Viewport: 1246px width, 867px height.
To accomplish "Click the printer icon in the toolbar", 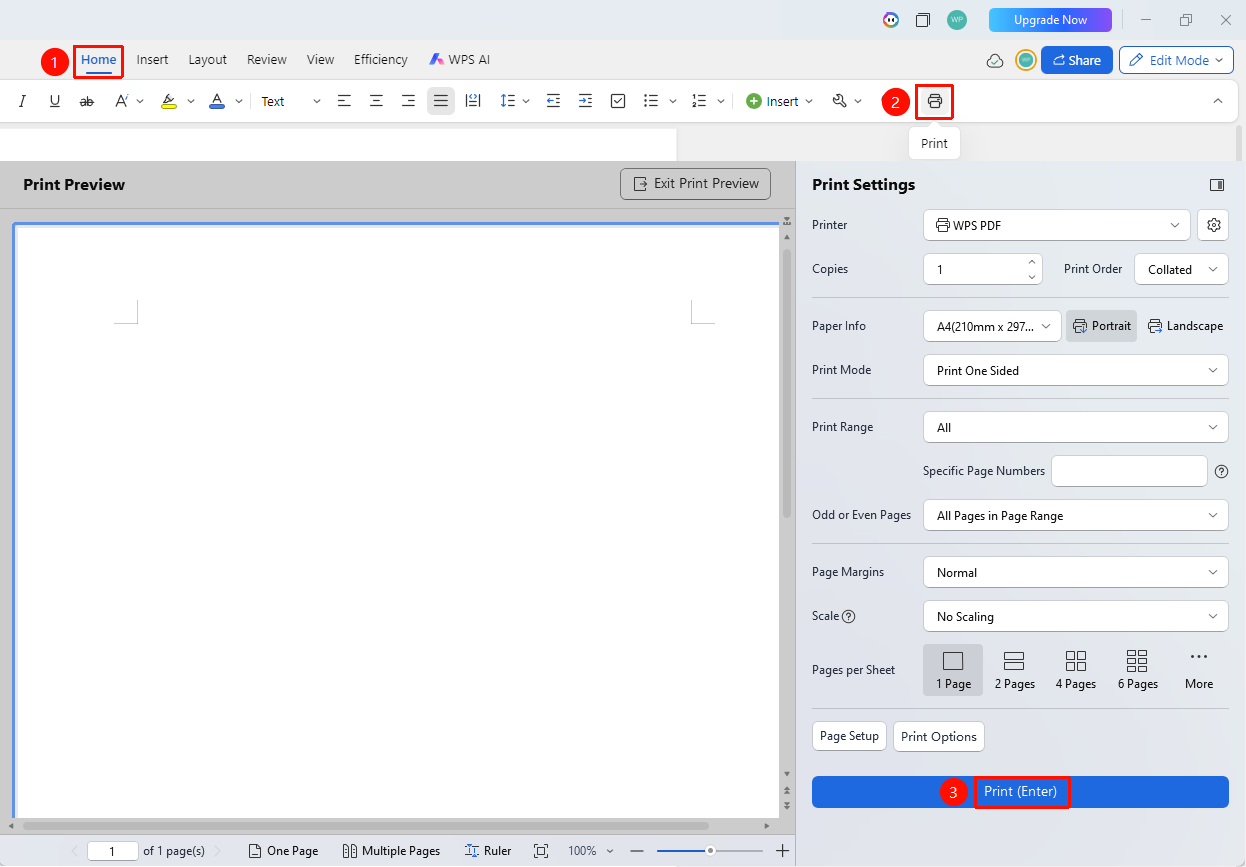I will point(934,101).
